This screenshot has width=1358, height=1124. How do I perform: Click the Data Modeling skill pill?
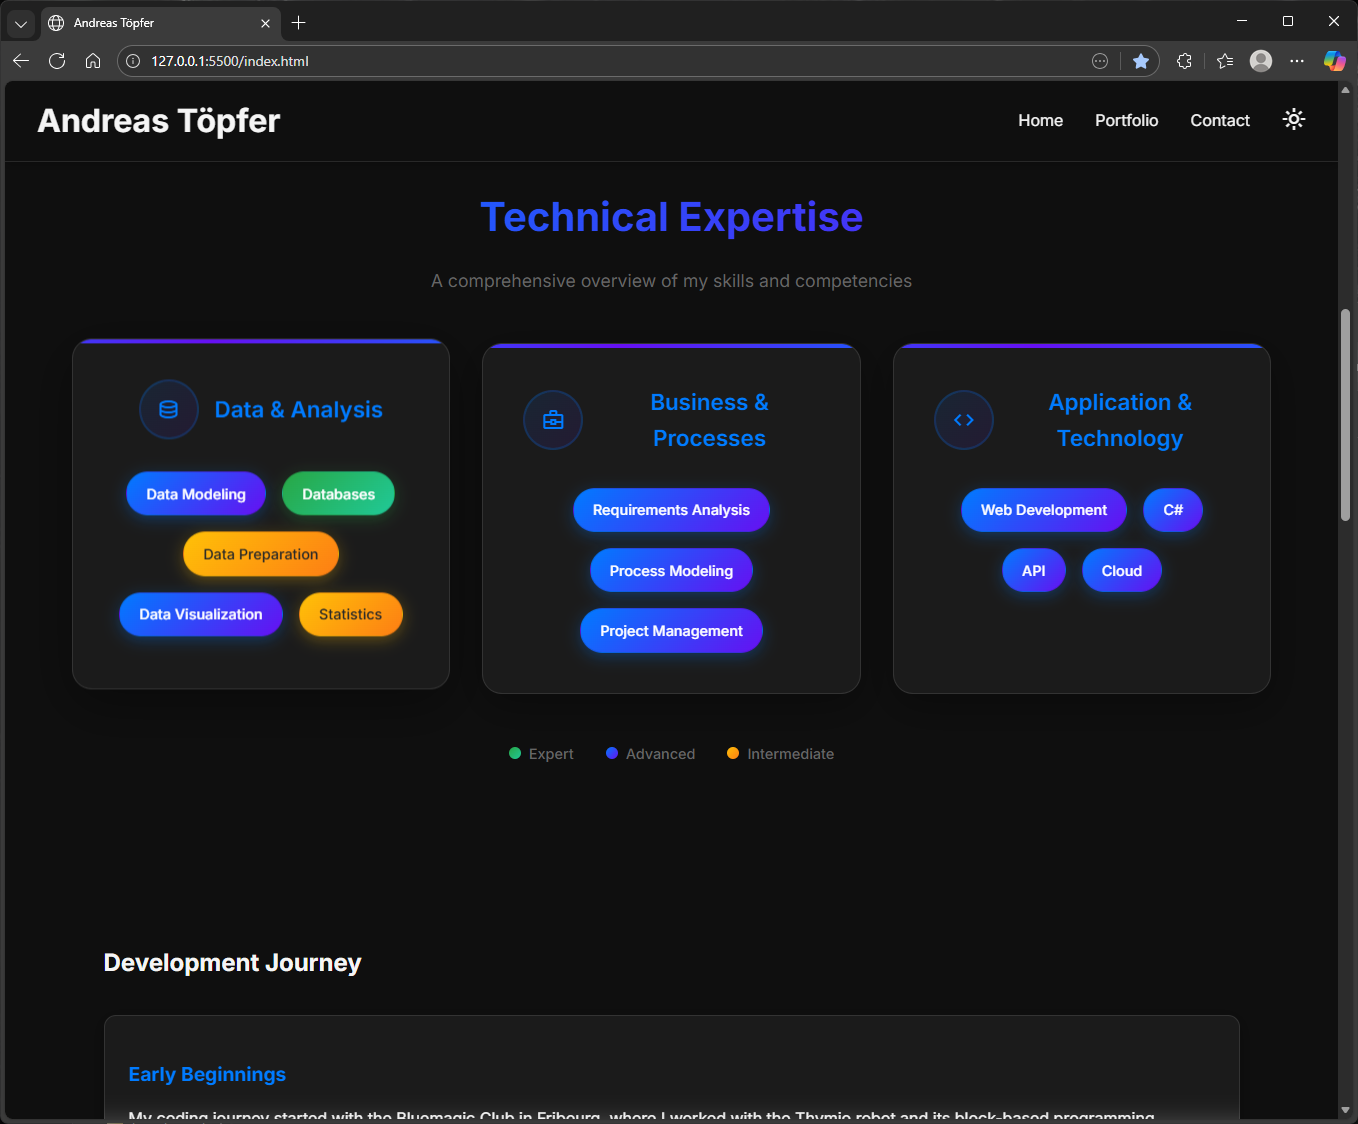[x=196, y=494]
